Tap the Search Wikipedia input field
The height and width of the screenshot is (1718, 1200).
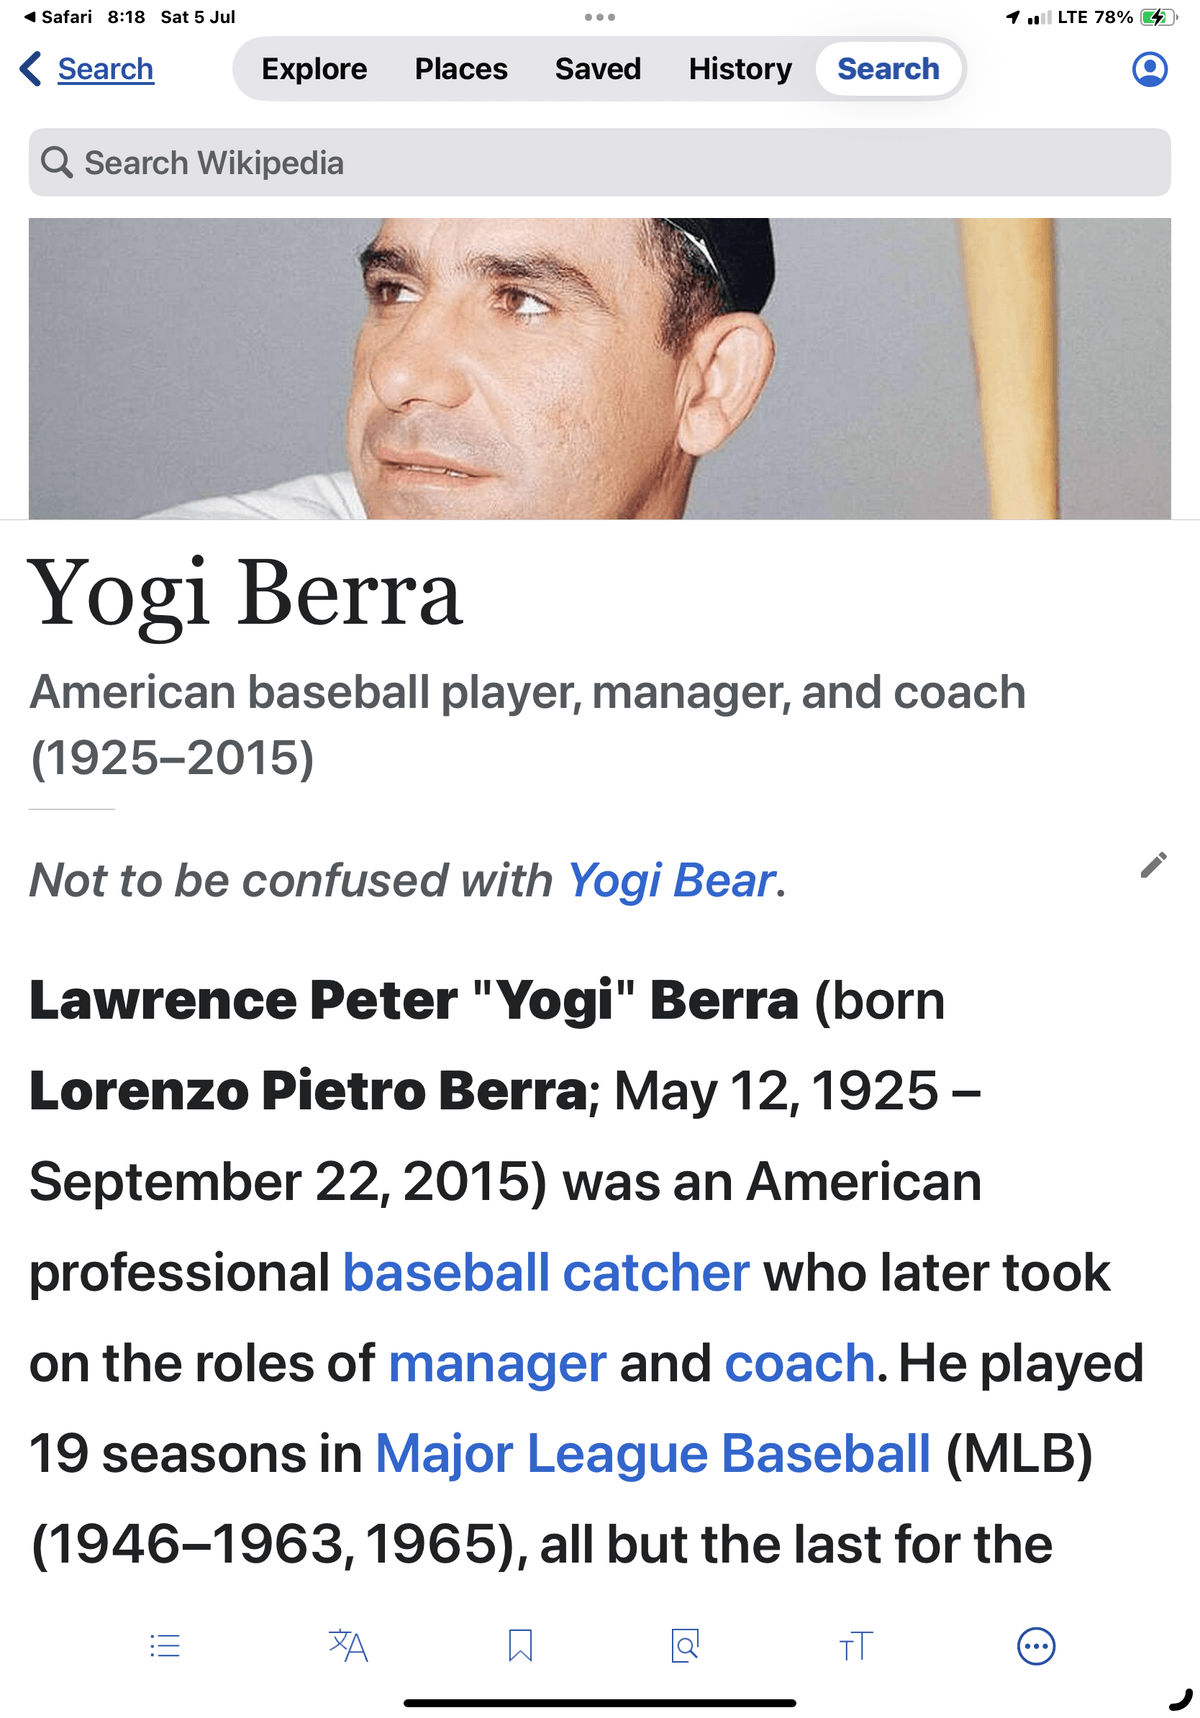coord(600,162)
